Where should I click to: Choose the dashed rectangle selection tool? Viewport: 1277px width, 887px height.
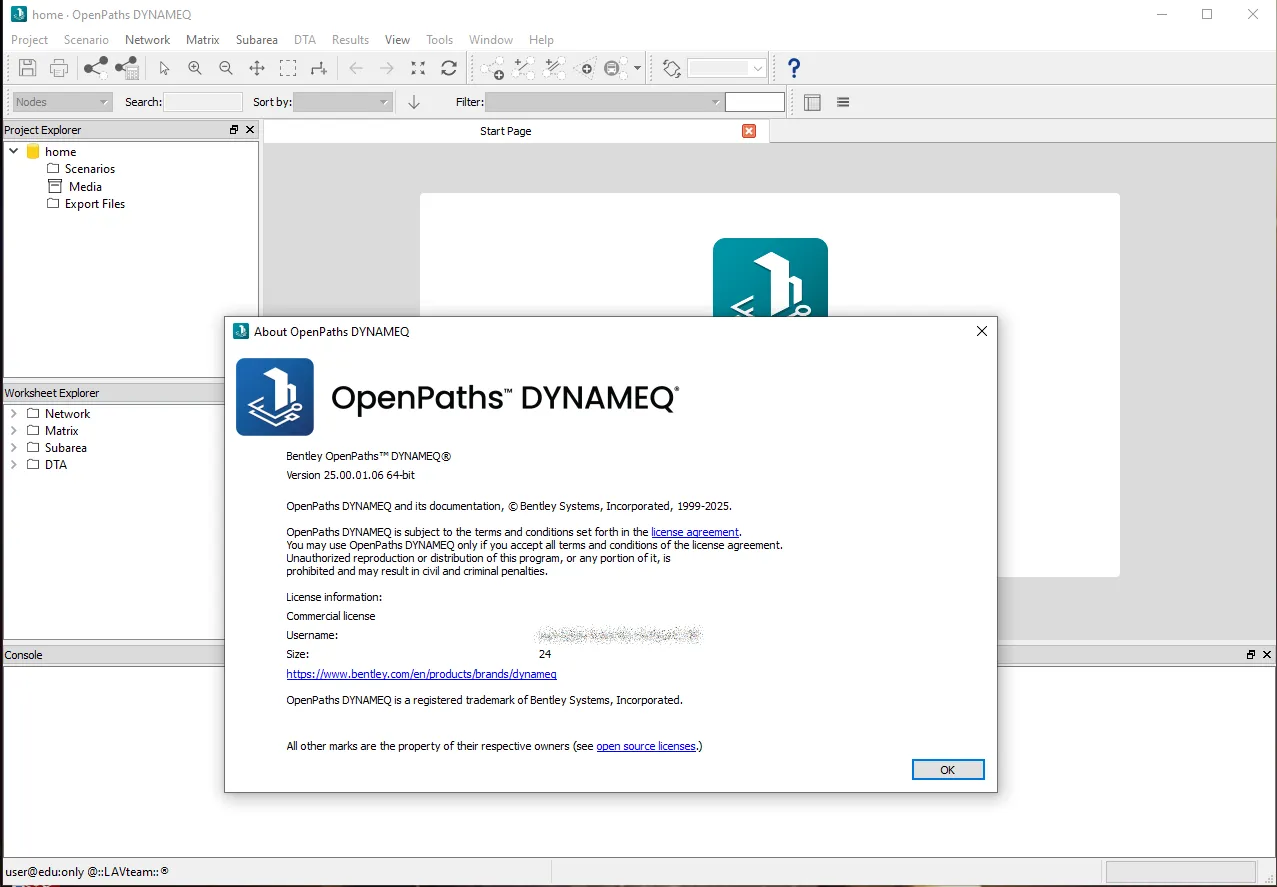(288, 68)
